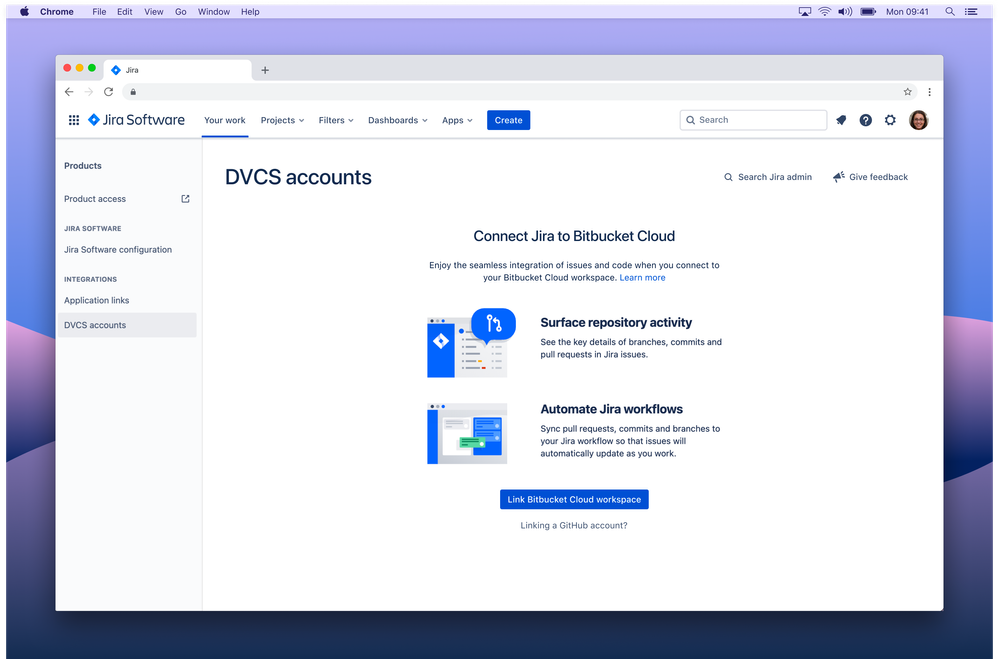Click the AirPlay display icon
The image size is (999, 659).
pyautogui.click(x=805, y=11)
